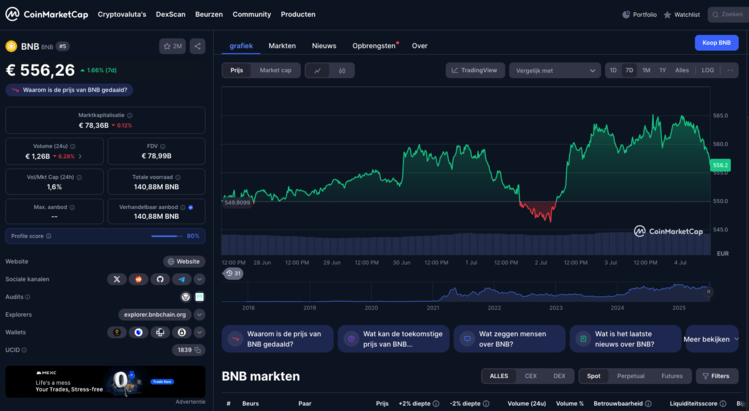Select the line chart type icon
This screenshot has width=749, height=411.
tap(318, 71)
